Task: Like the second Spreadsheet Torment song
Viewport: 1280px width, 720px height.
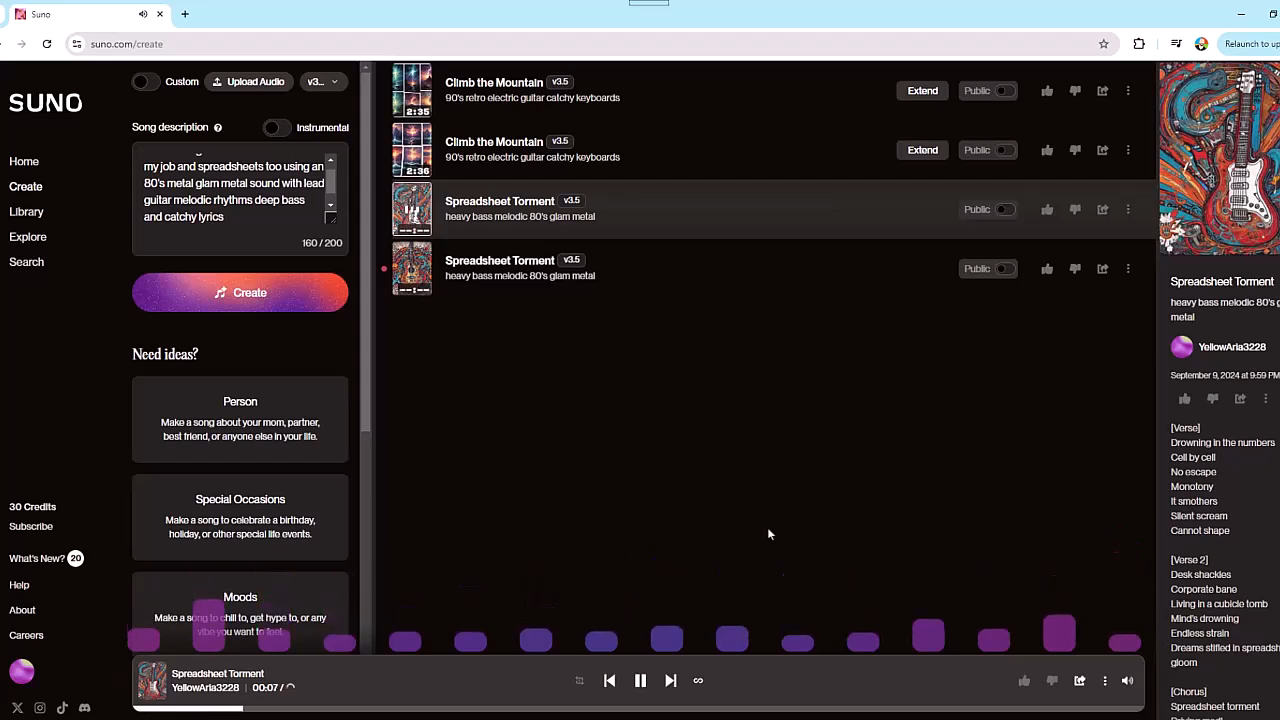Action: click(1047, 268)
